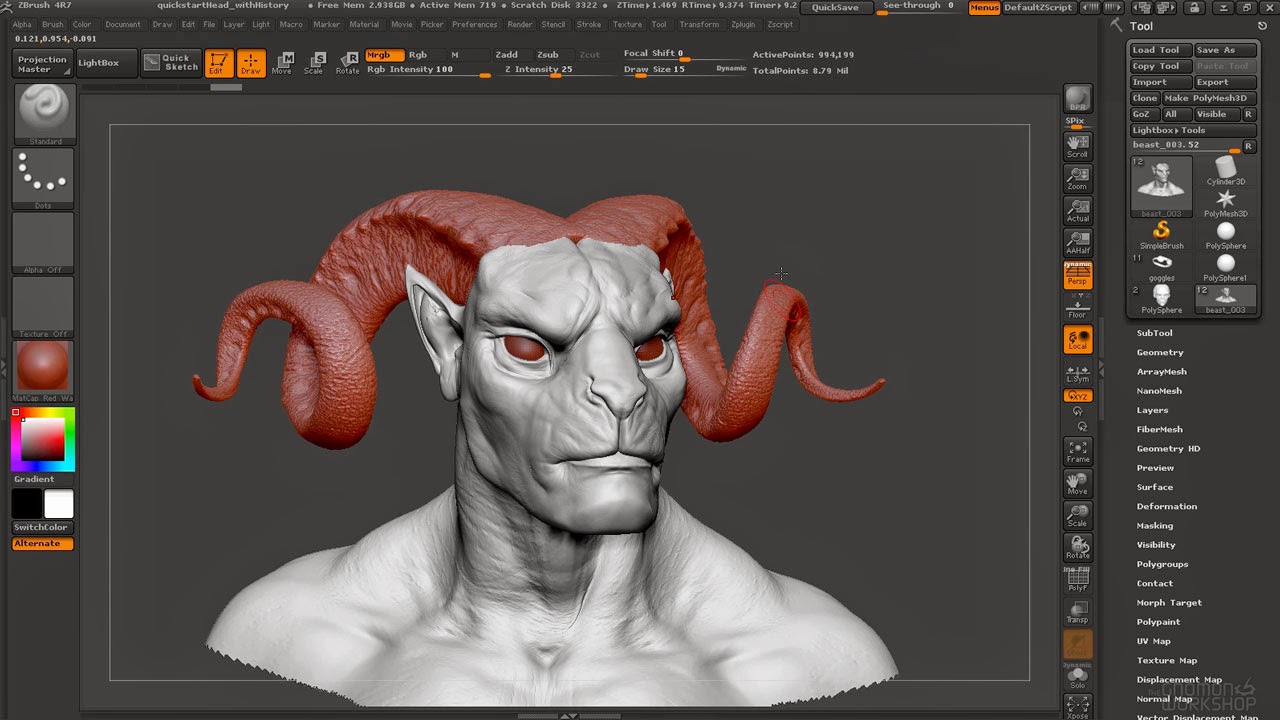Expand the Geometry palette section
1280x720 pixels.
tap(1160, 352)
